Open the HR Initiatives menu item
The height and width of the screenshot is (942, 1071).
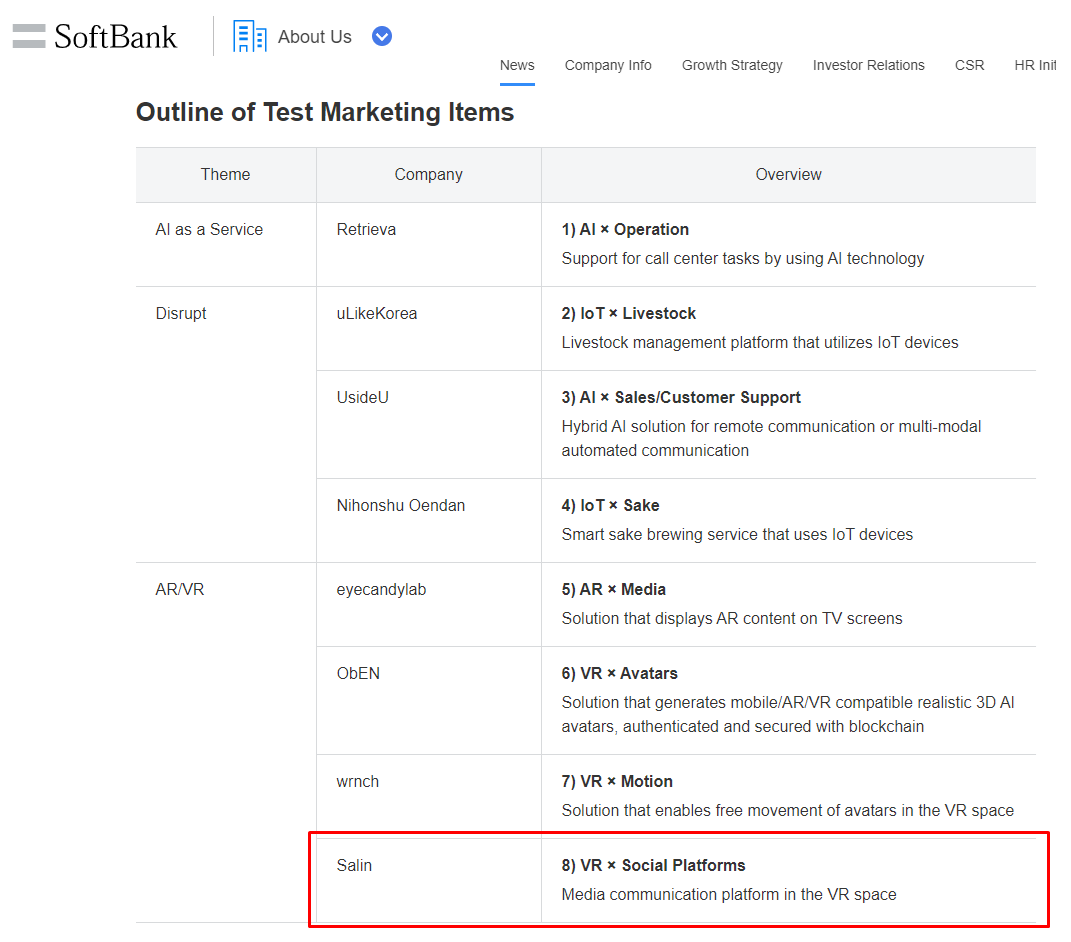pyautogui.click(x=1035, y=66)
